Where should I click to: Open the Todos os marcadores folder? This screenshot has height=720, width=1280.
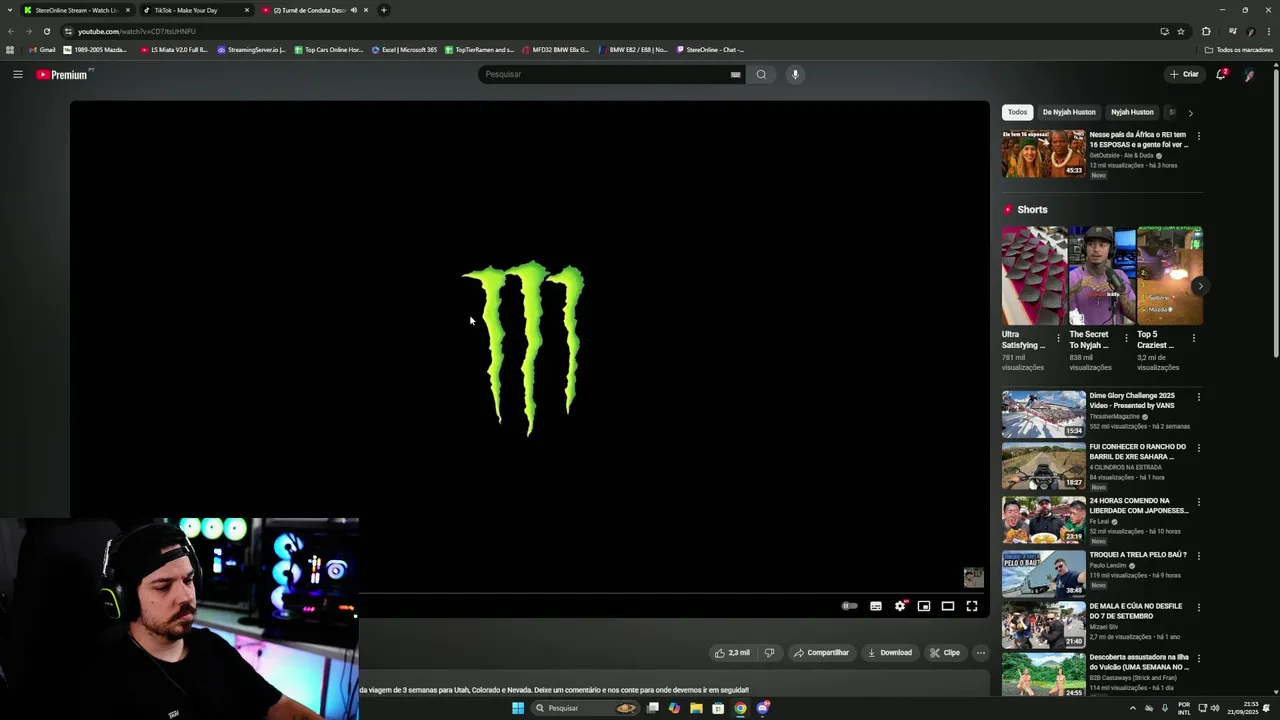[x=1238, y=50]
